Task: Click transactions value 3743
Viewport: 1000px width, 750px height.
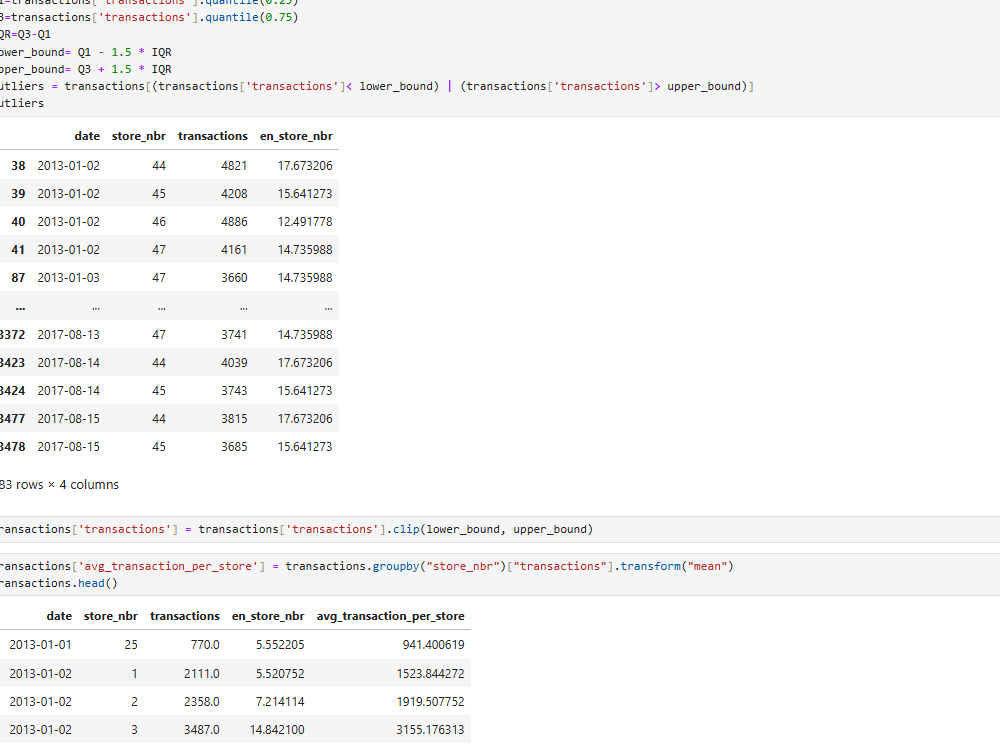Action: pos(234,391)
